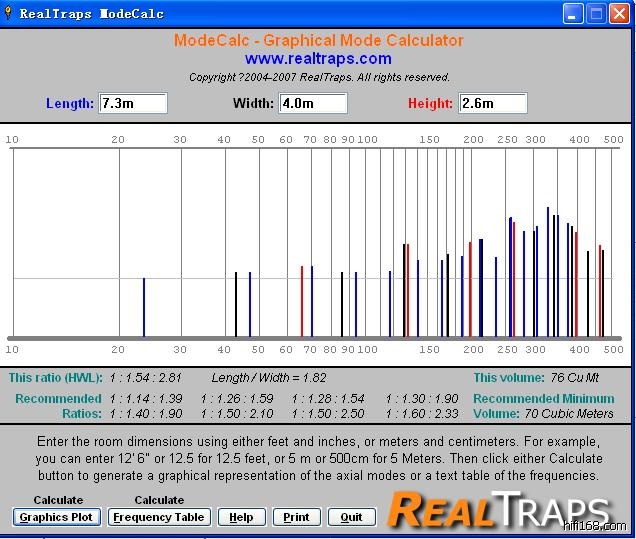The width and height of the screenshot is (636, 539).
Task: Click the red Height label
Action: point(430,103)
